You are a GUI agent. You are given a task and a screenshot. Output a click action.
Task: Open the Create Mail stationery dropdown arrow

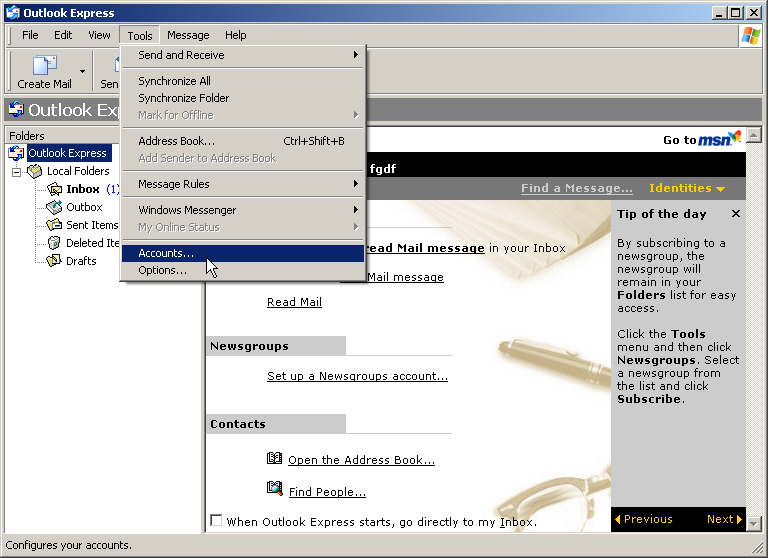(82, 72)
